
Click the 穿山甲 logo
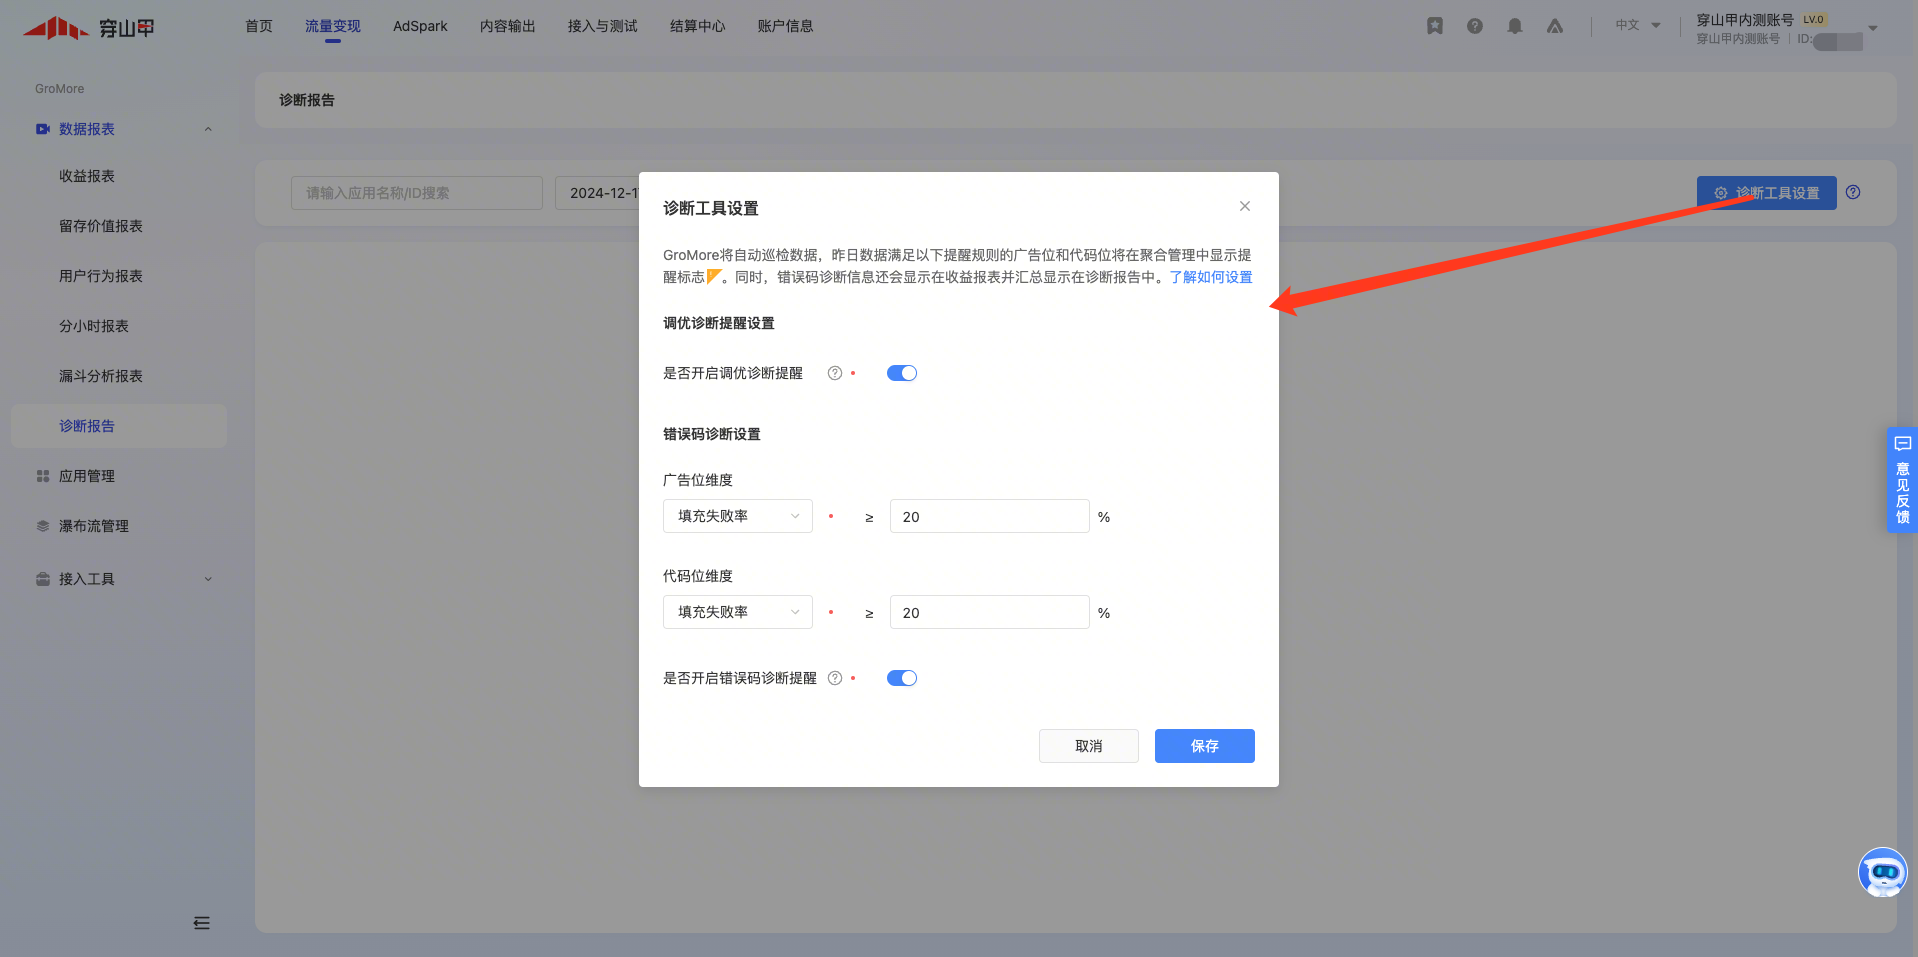(x=89, y=28)
